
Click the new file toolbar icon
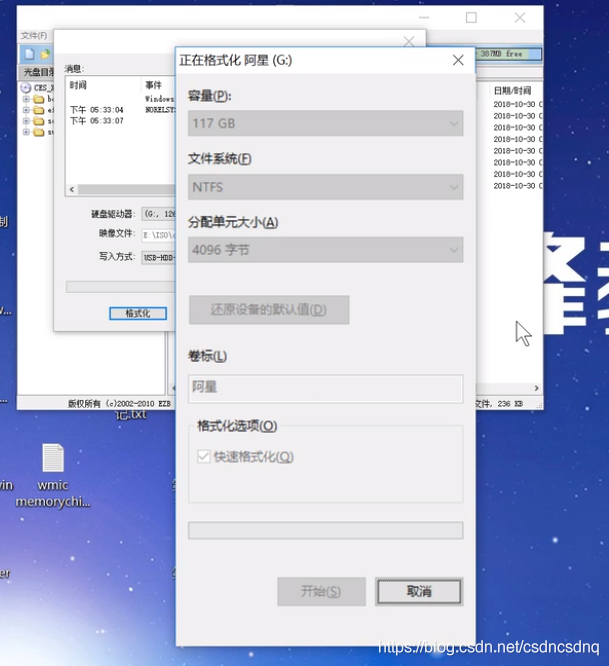[30, 54]
